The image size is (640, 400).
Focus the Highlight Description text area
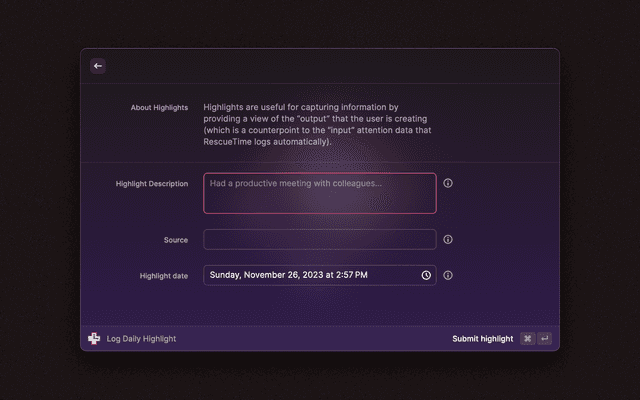click(x=320, y=200)
